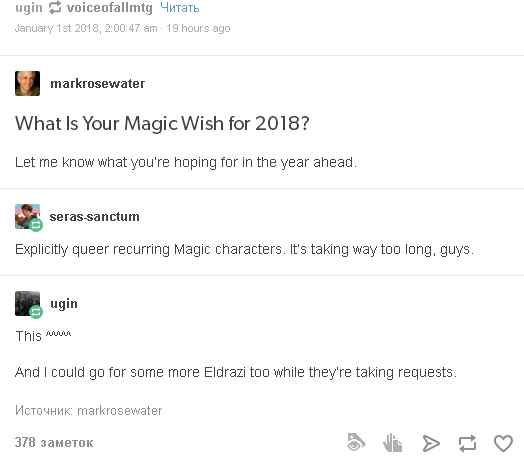Click the green reblog badge on seras-sanctum's avatar
The height and width of the screenshot is (456, 524).
[x=36, y=225]
